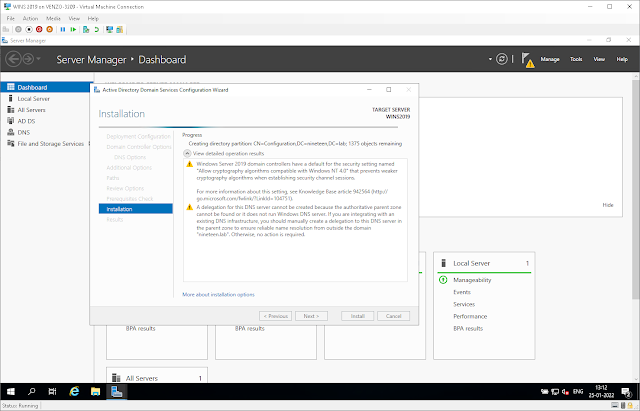Pause the virtual machine
The height and width of the screenshot is (411, 640).
(x=63, y=29)
